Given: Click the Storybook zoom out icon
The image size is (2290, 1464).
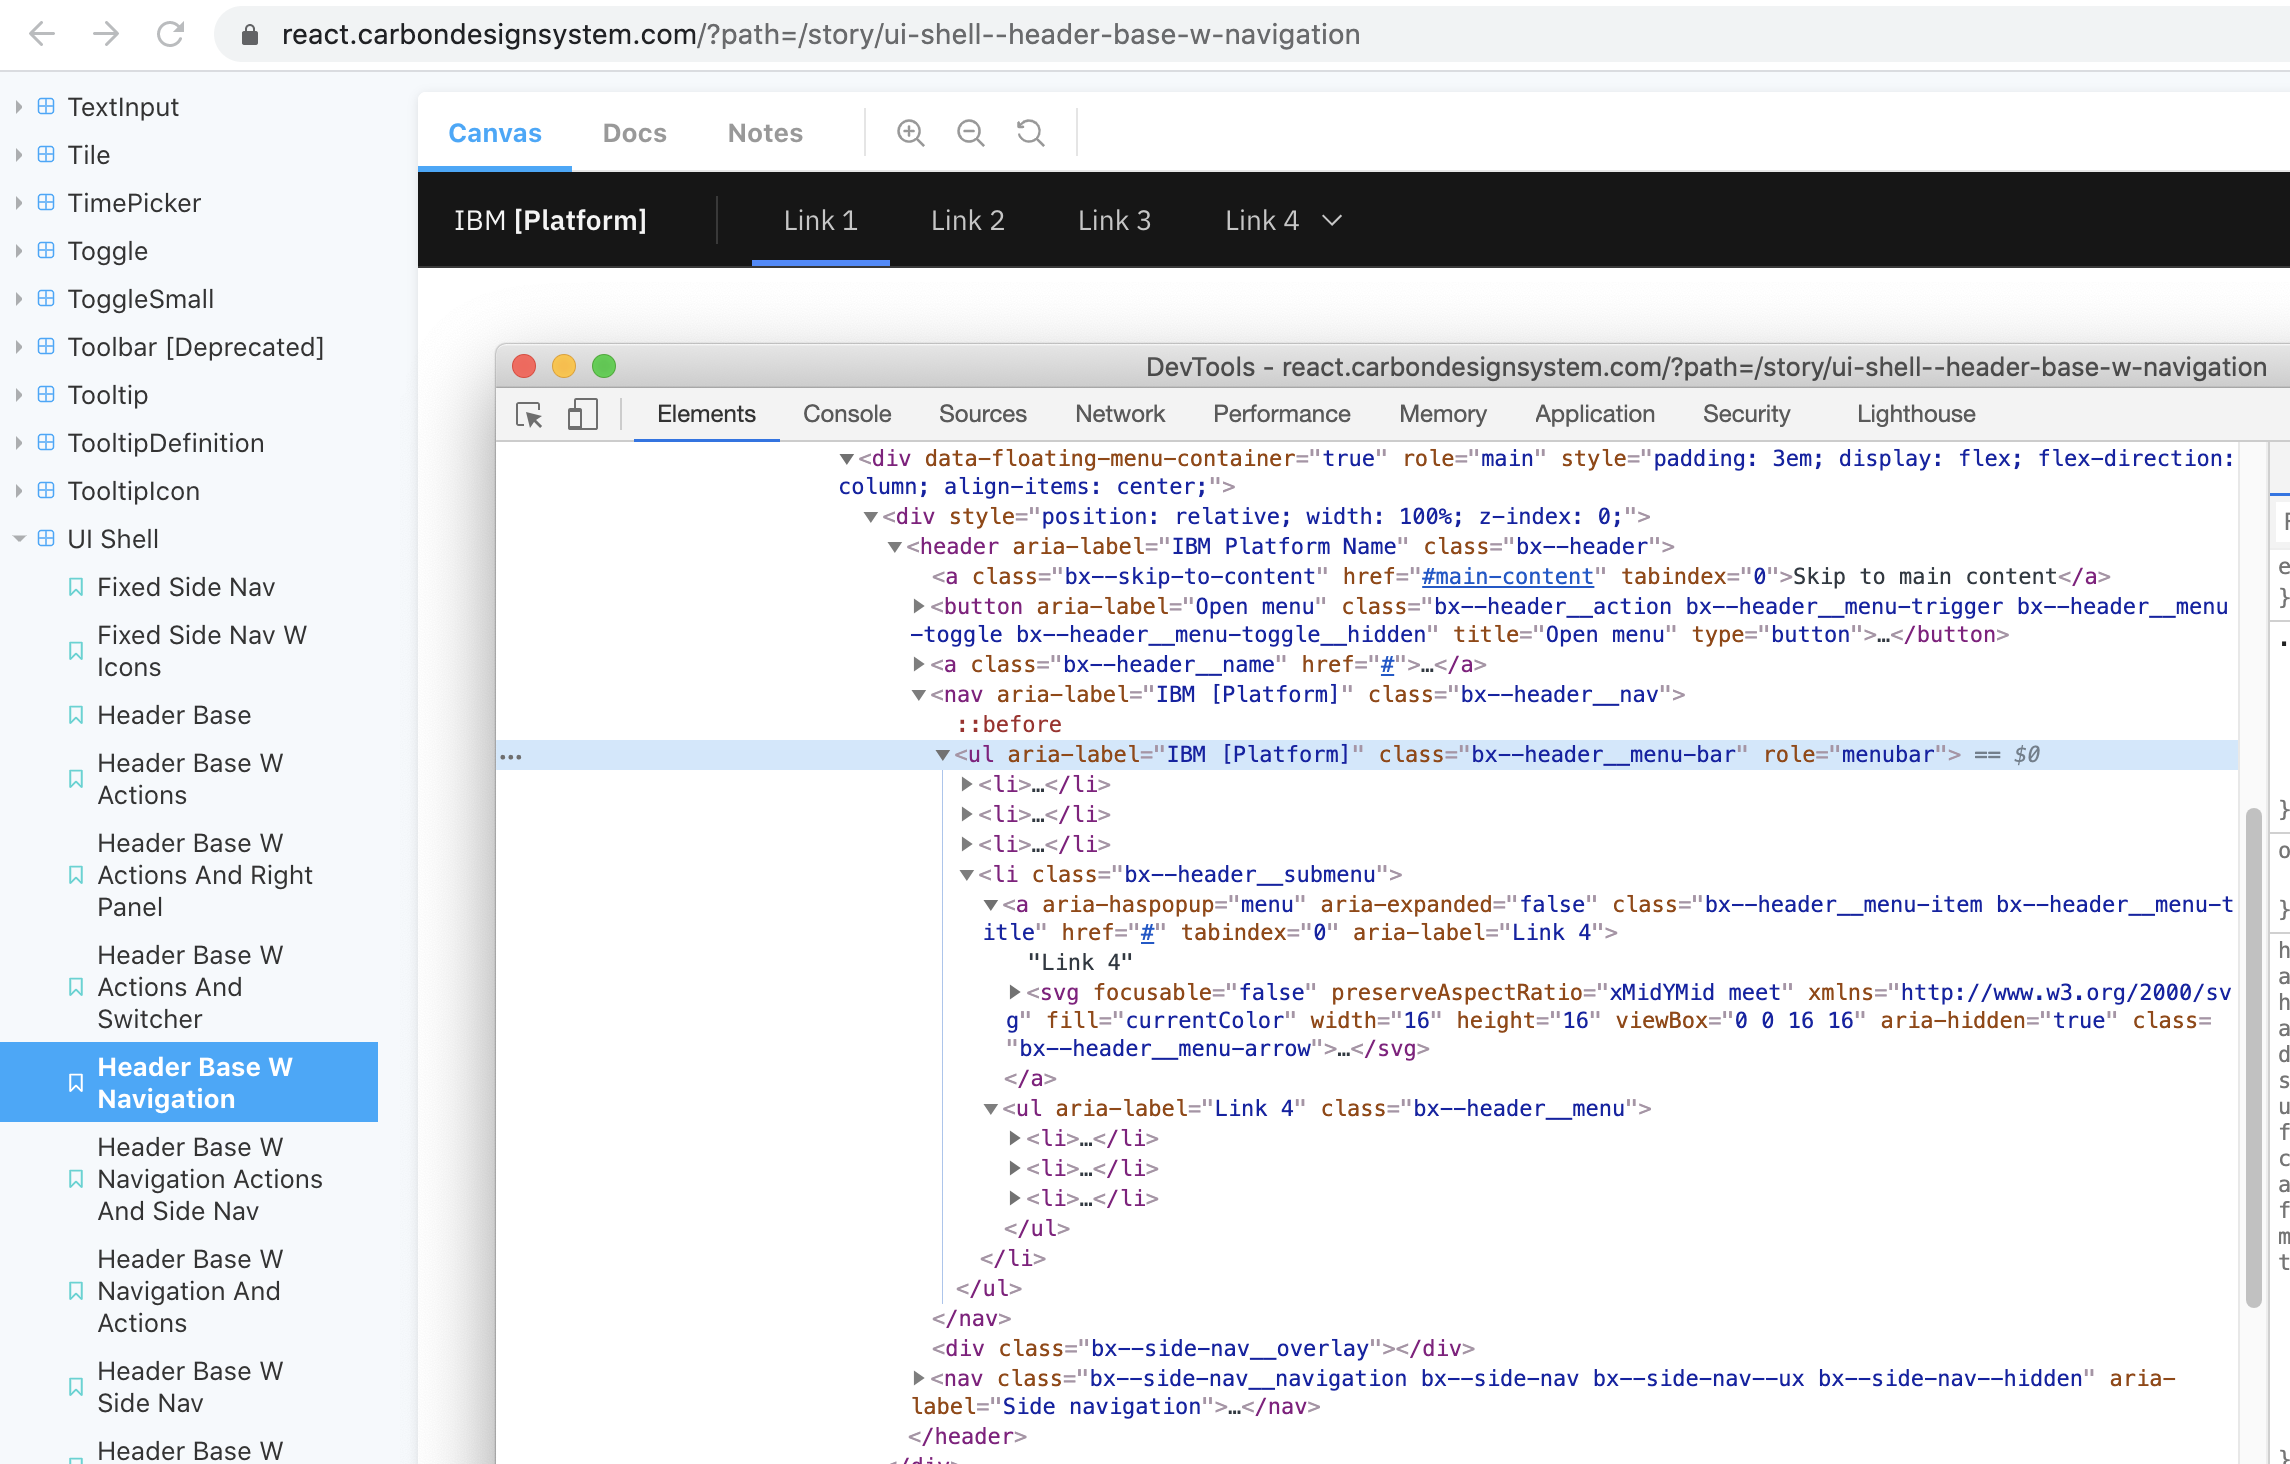Looking at the screenshot, I should [x=970, y=133].
